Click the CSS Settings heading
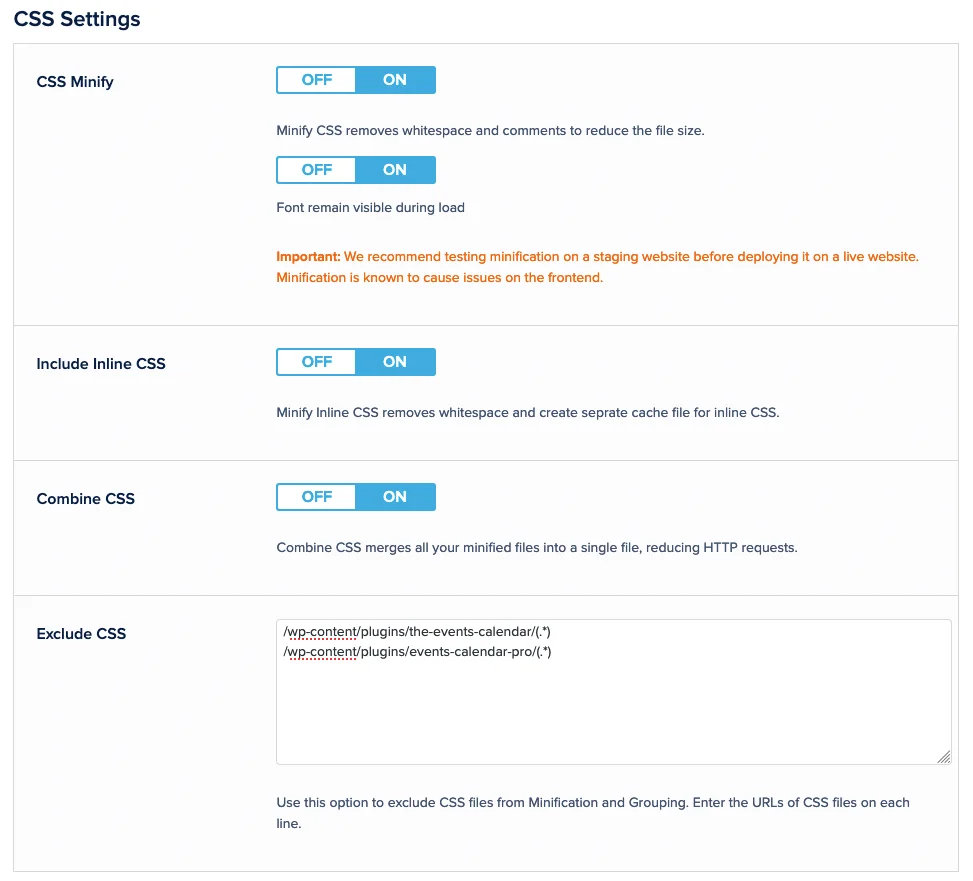973x881 pixels. (77, 19)
